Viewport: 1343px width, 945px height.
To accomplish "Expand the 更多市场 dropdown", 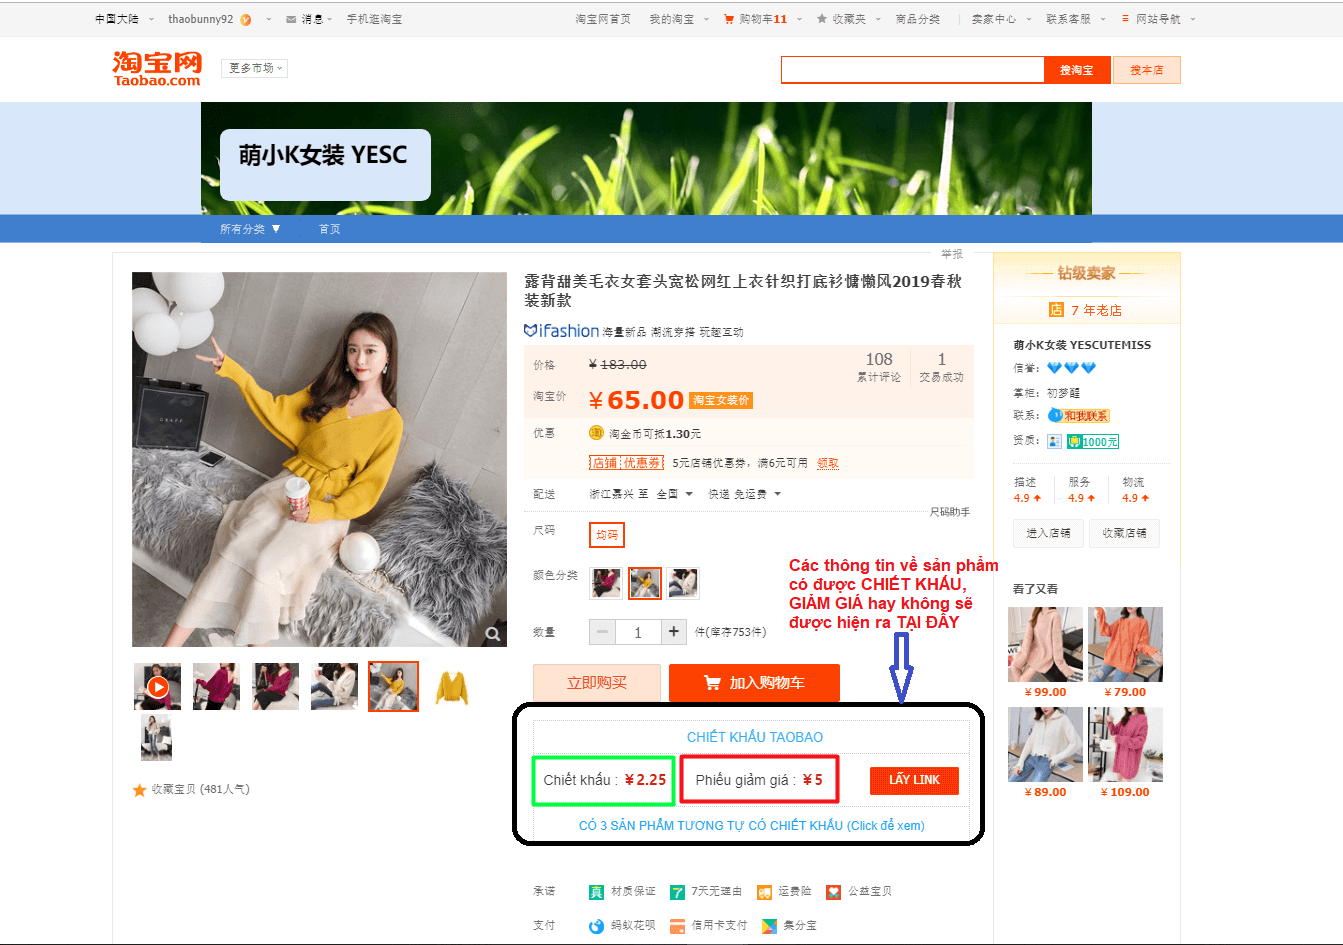I will click(255, 68).
